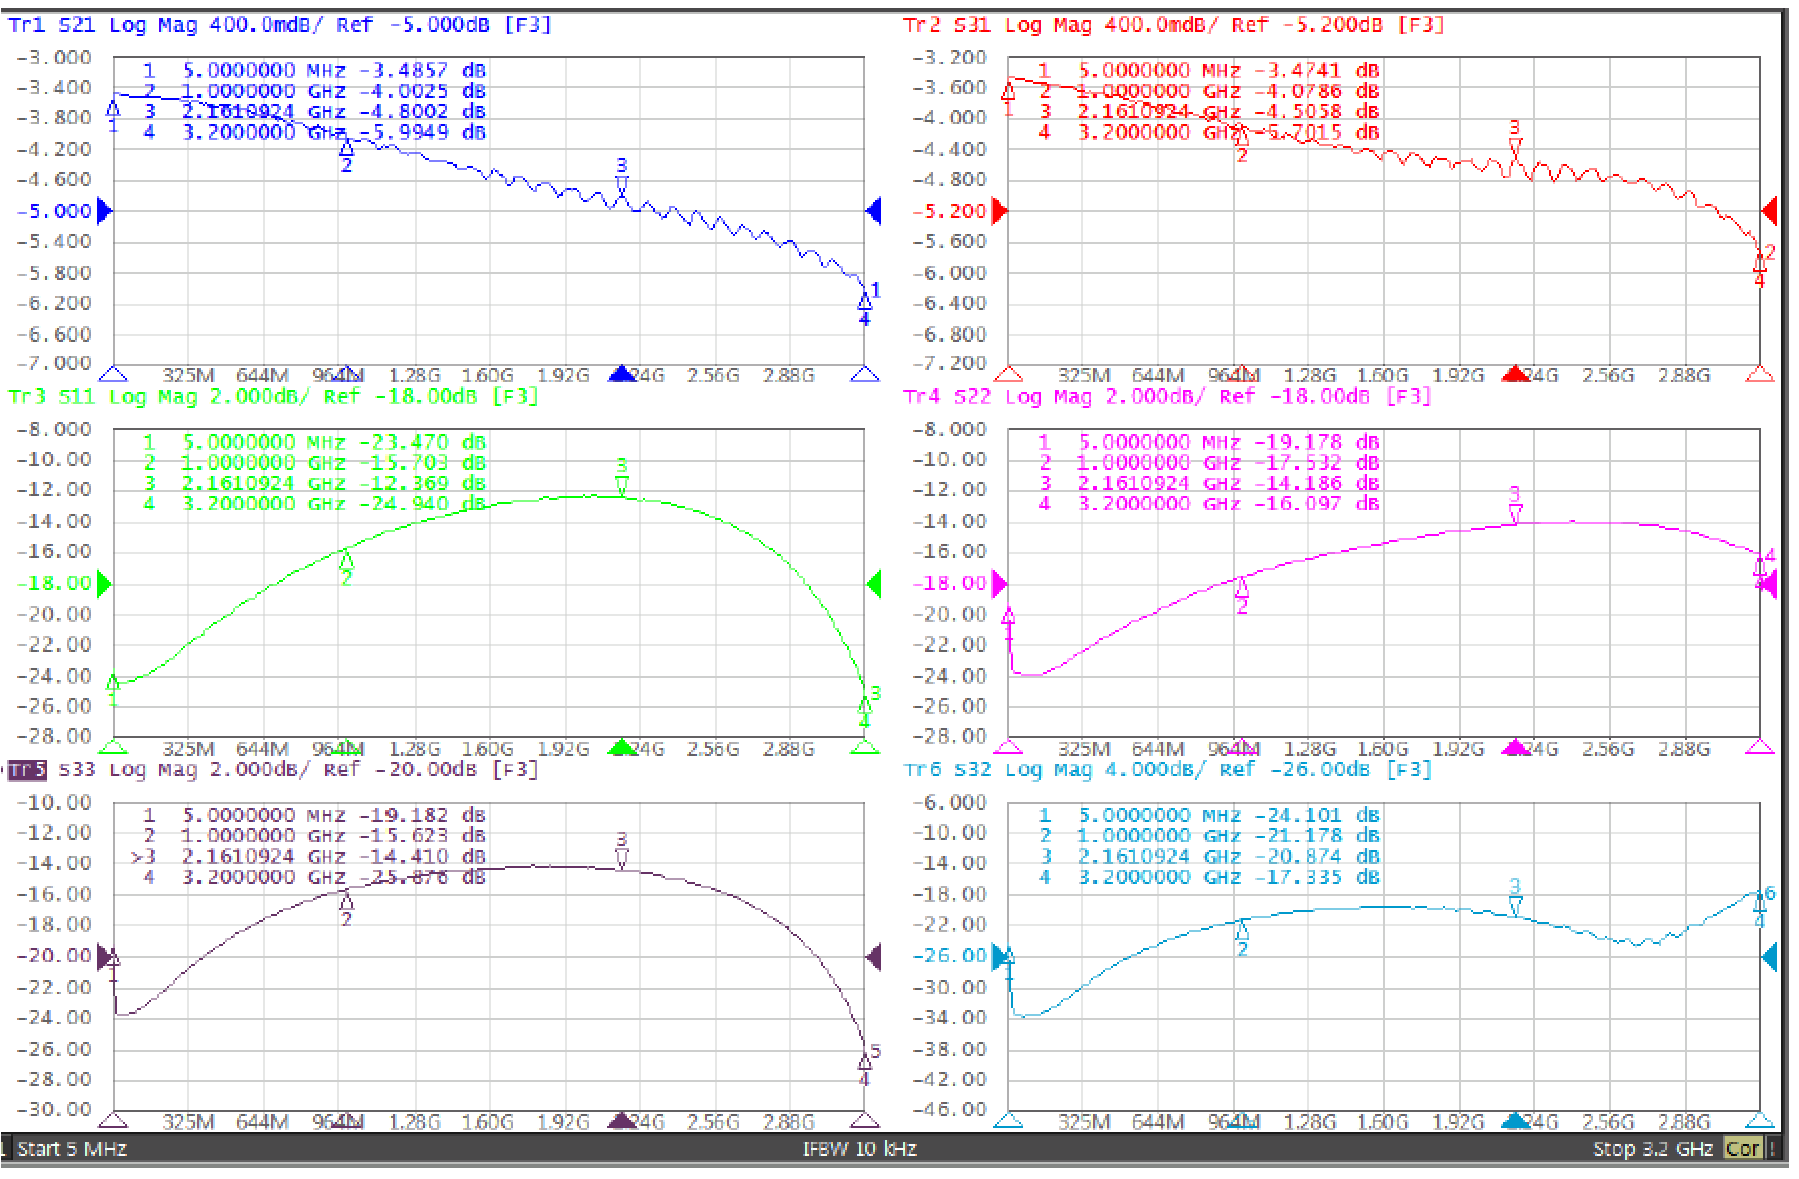Select marker 2 triangle on red S31 trace
The image size is (1799, 1179).
[x=1241, y=136]
